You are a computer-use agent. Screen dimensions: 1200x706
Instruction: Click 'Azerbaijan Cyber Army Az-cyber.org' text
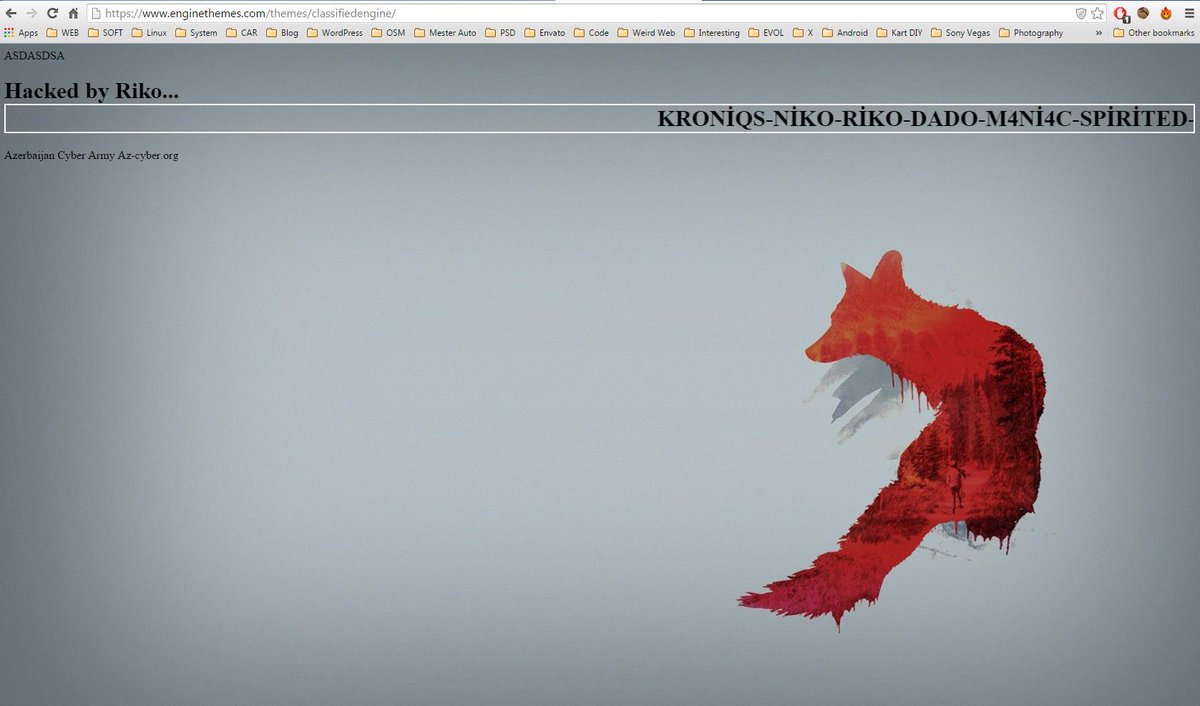[91, 155]
